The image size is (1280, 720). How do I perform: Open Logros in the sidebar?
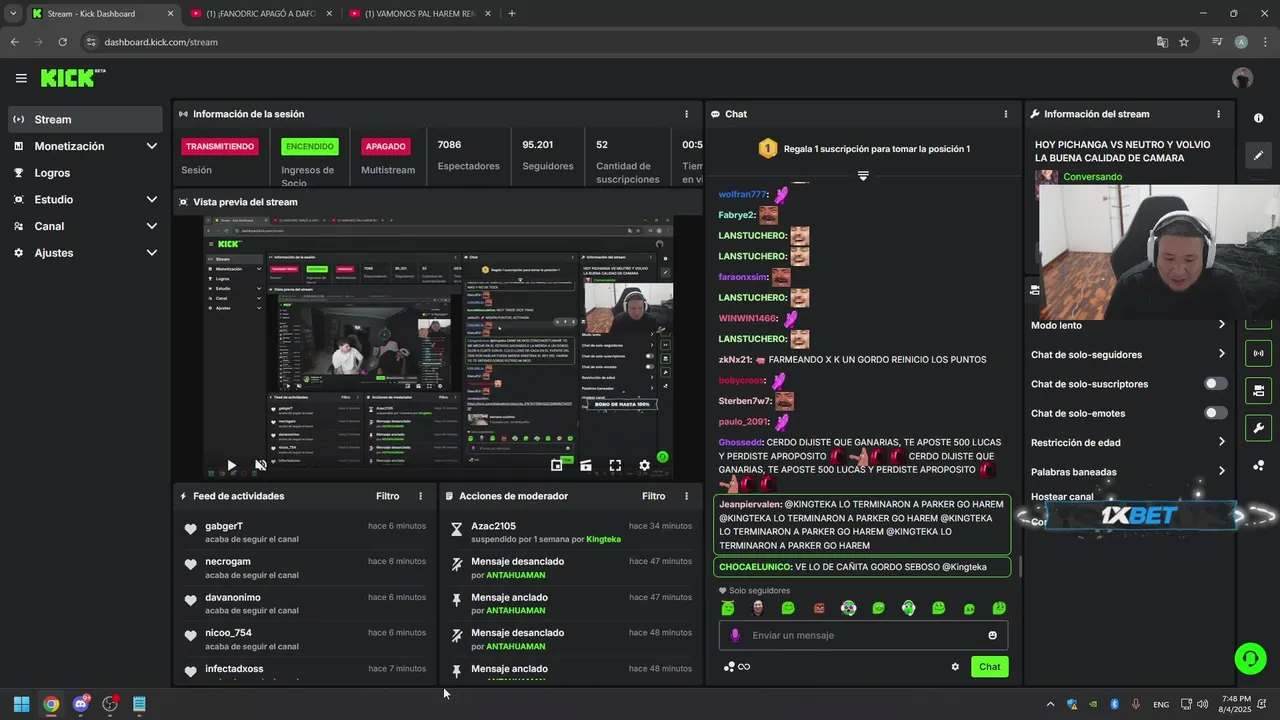tap(85, 173)
